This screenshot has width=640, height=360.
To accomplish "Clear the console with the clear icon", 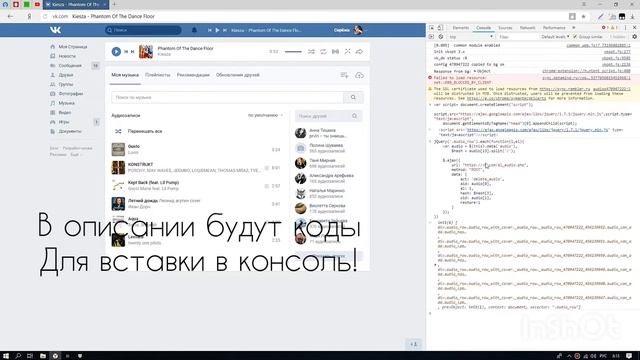I will tap(441, 37).
